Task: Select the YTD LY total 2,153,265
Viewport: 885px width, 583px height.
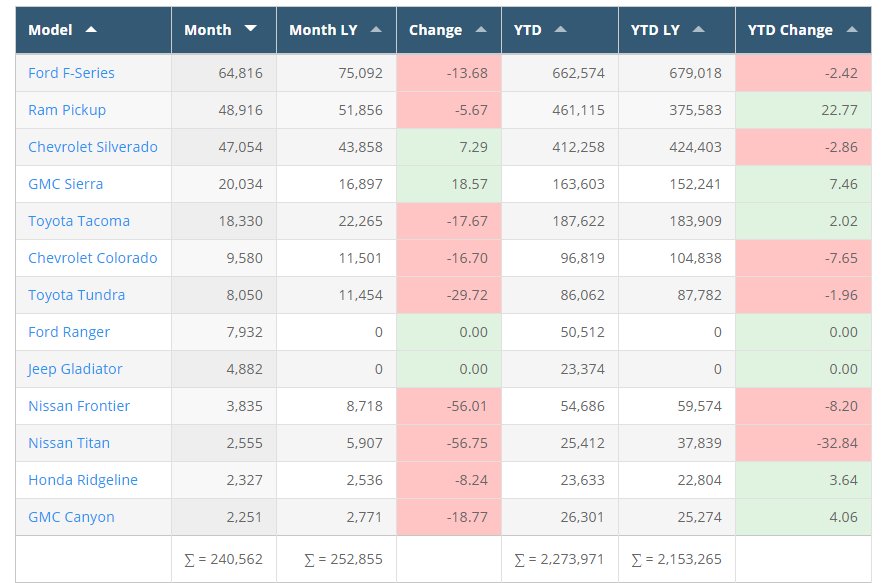Action: point(676,559)
